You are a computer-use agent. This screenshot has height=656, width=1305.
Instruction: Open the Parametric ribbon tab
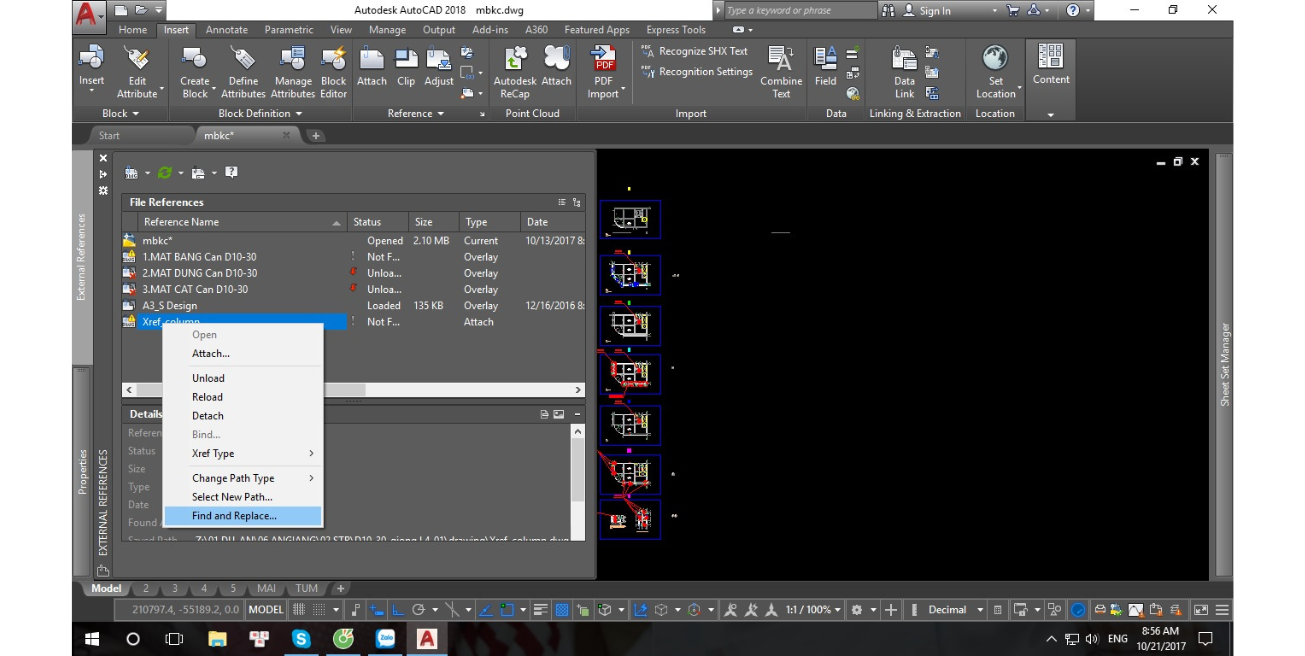(x=289, y=30)
